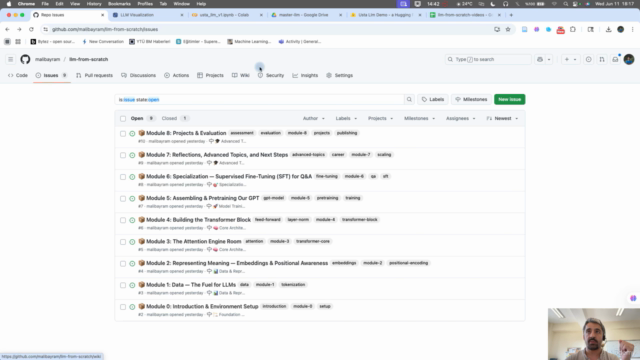This screenshot has width=640, height=360.
Task: Open the Copilot icon in header
Action: tap(540, 59)
